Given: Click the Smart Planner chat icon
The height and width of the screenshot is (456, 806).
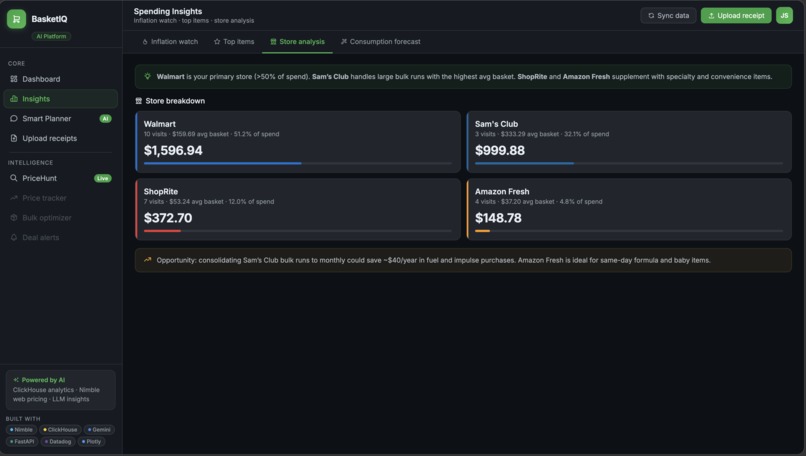Looking at the screenshot, I should coord(14,119).
